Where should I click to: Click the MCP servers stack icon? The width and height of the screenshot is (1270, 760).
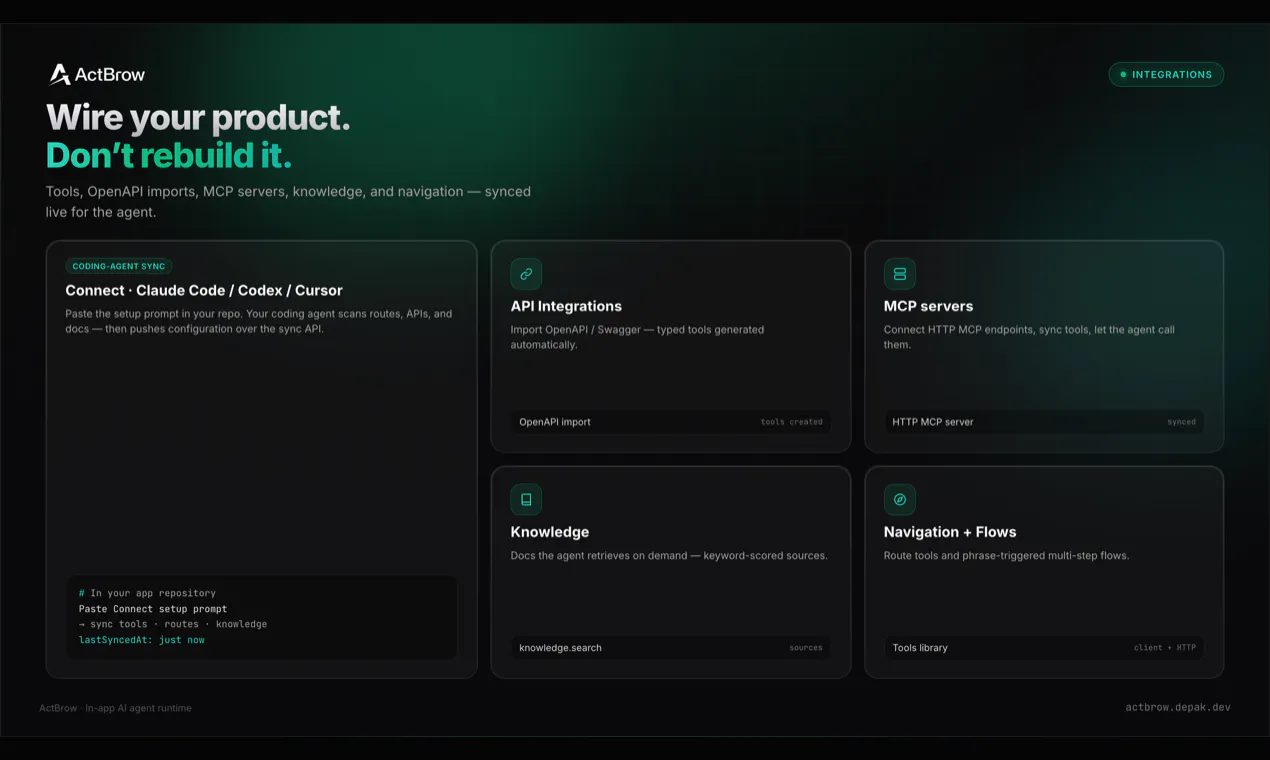(x=899, y=274)
